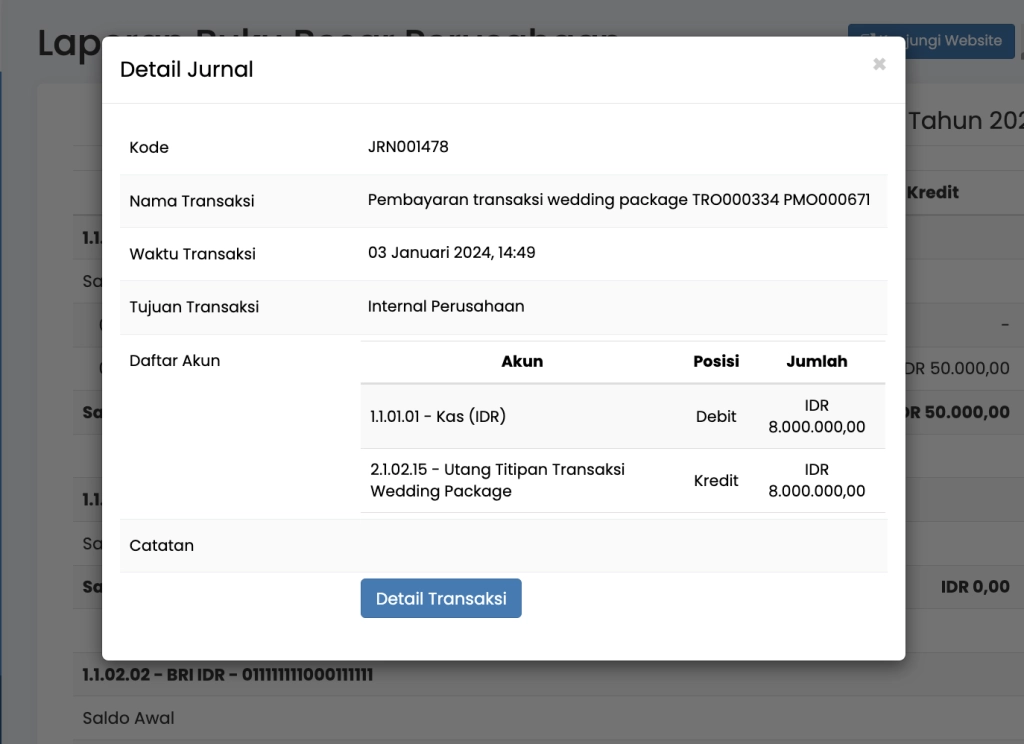Click the 1.1.02.02 - BRI IDR account heading
This screenshot has height=744, width=1024.
[x=227, y=675]
